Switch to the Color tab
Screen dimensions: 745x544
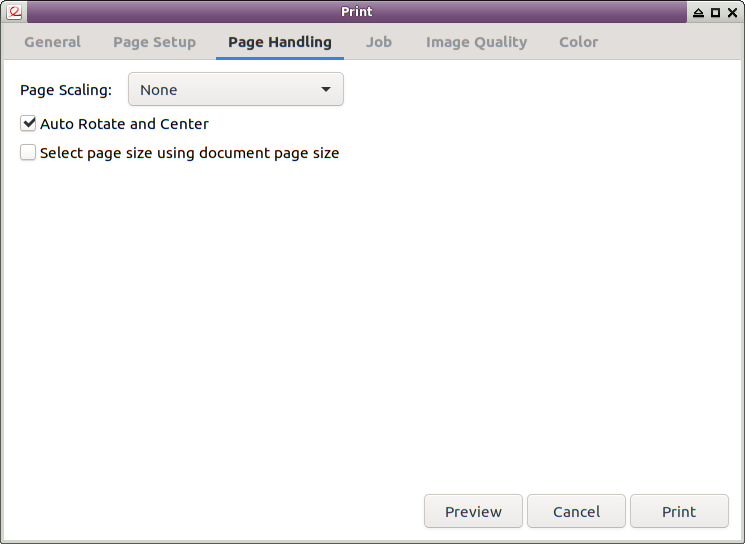point(578,42)
